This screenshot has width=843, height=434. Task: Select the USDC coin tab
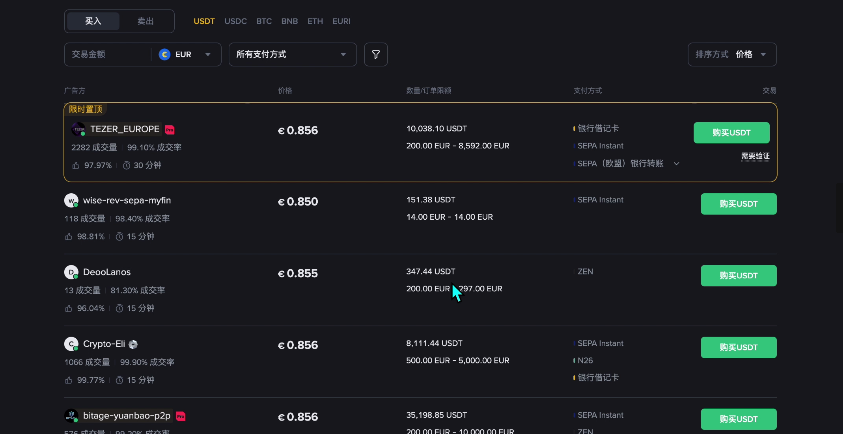[x=236, y=21]
